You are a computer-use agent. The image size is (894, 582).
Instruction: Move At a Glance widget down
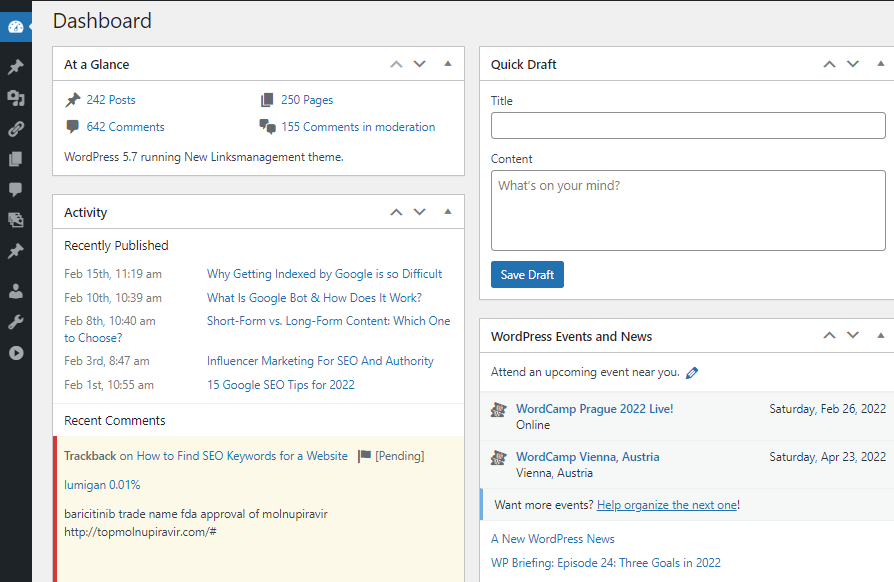420,64
